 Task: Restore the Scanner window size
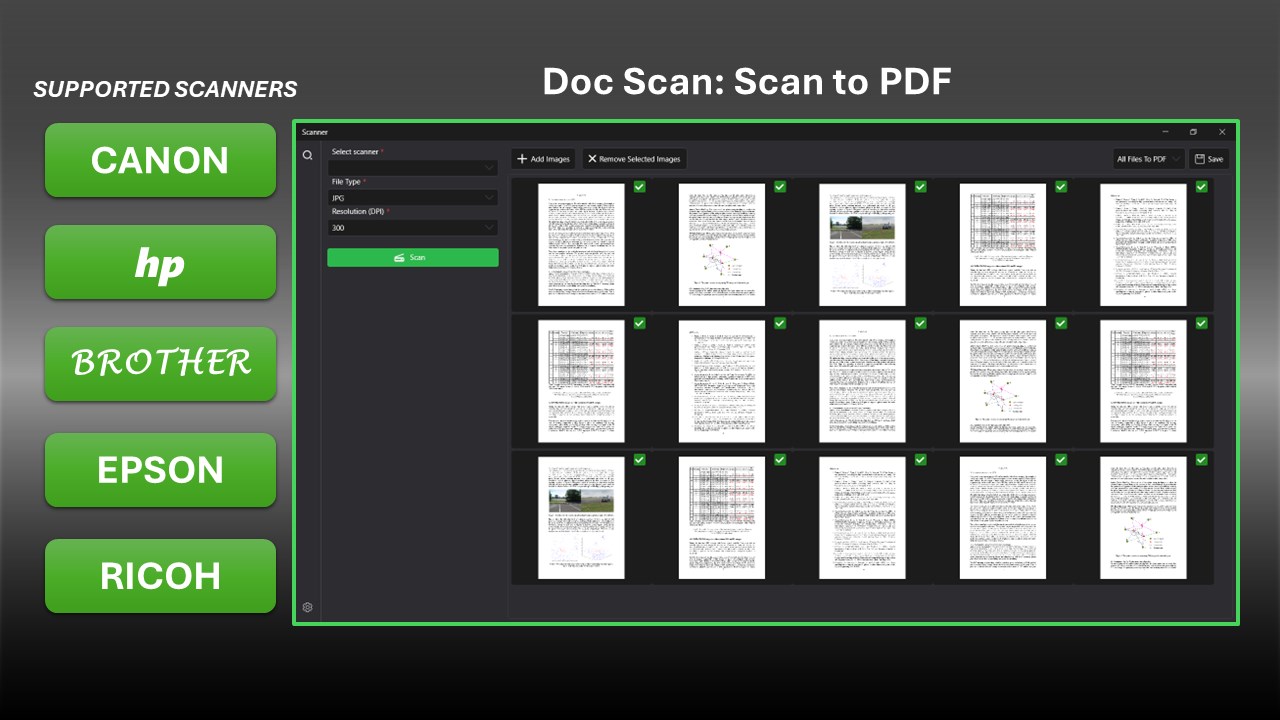(1193, 132)
